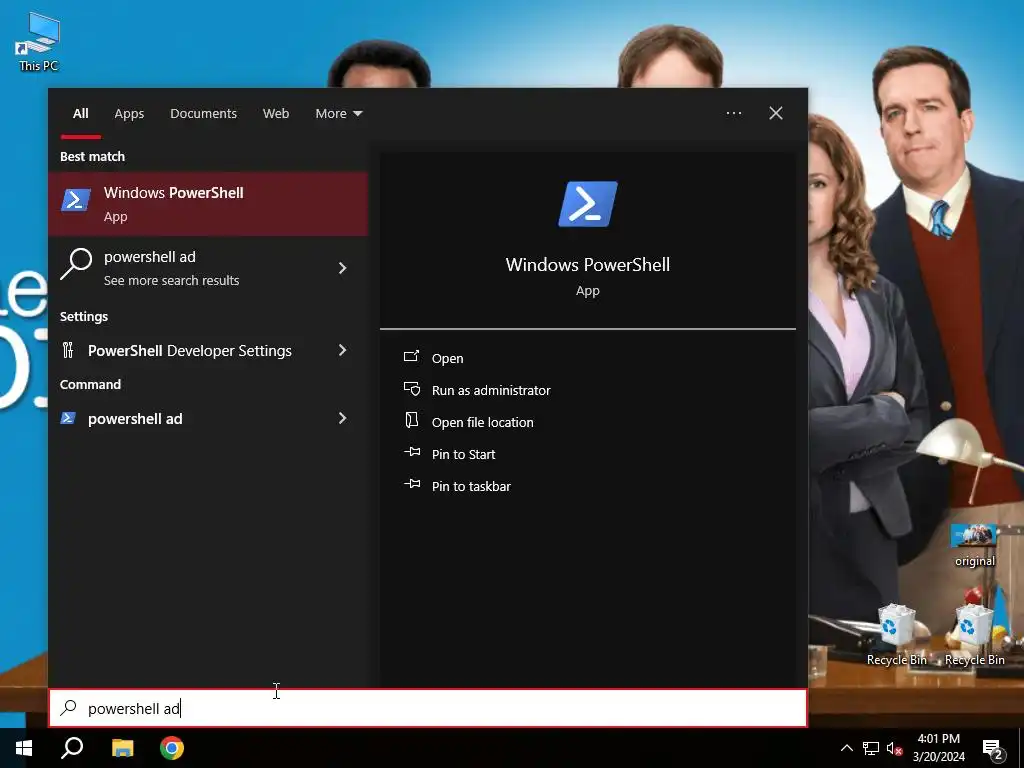Viewport: 1024px width, 768px height.
Task: Click the Open action icon
Action: (x=411, y=356)
